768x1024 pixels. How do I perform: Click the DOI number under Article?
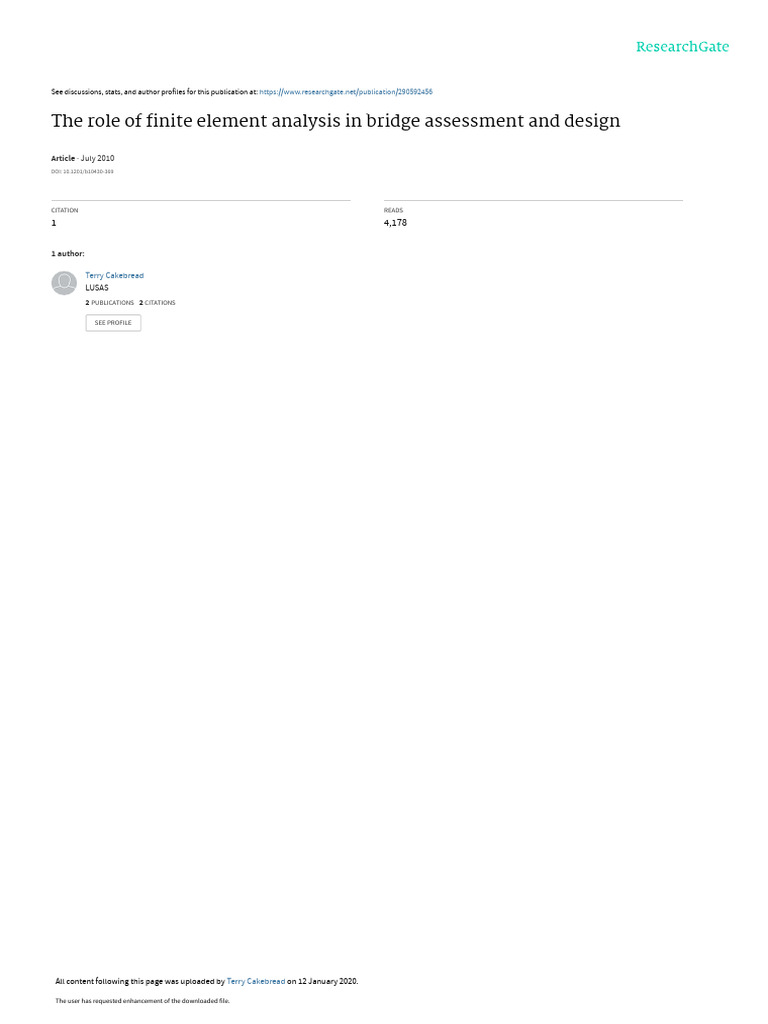tap(82, 172)
